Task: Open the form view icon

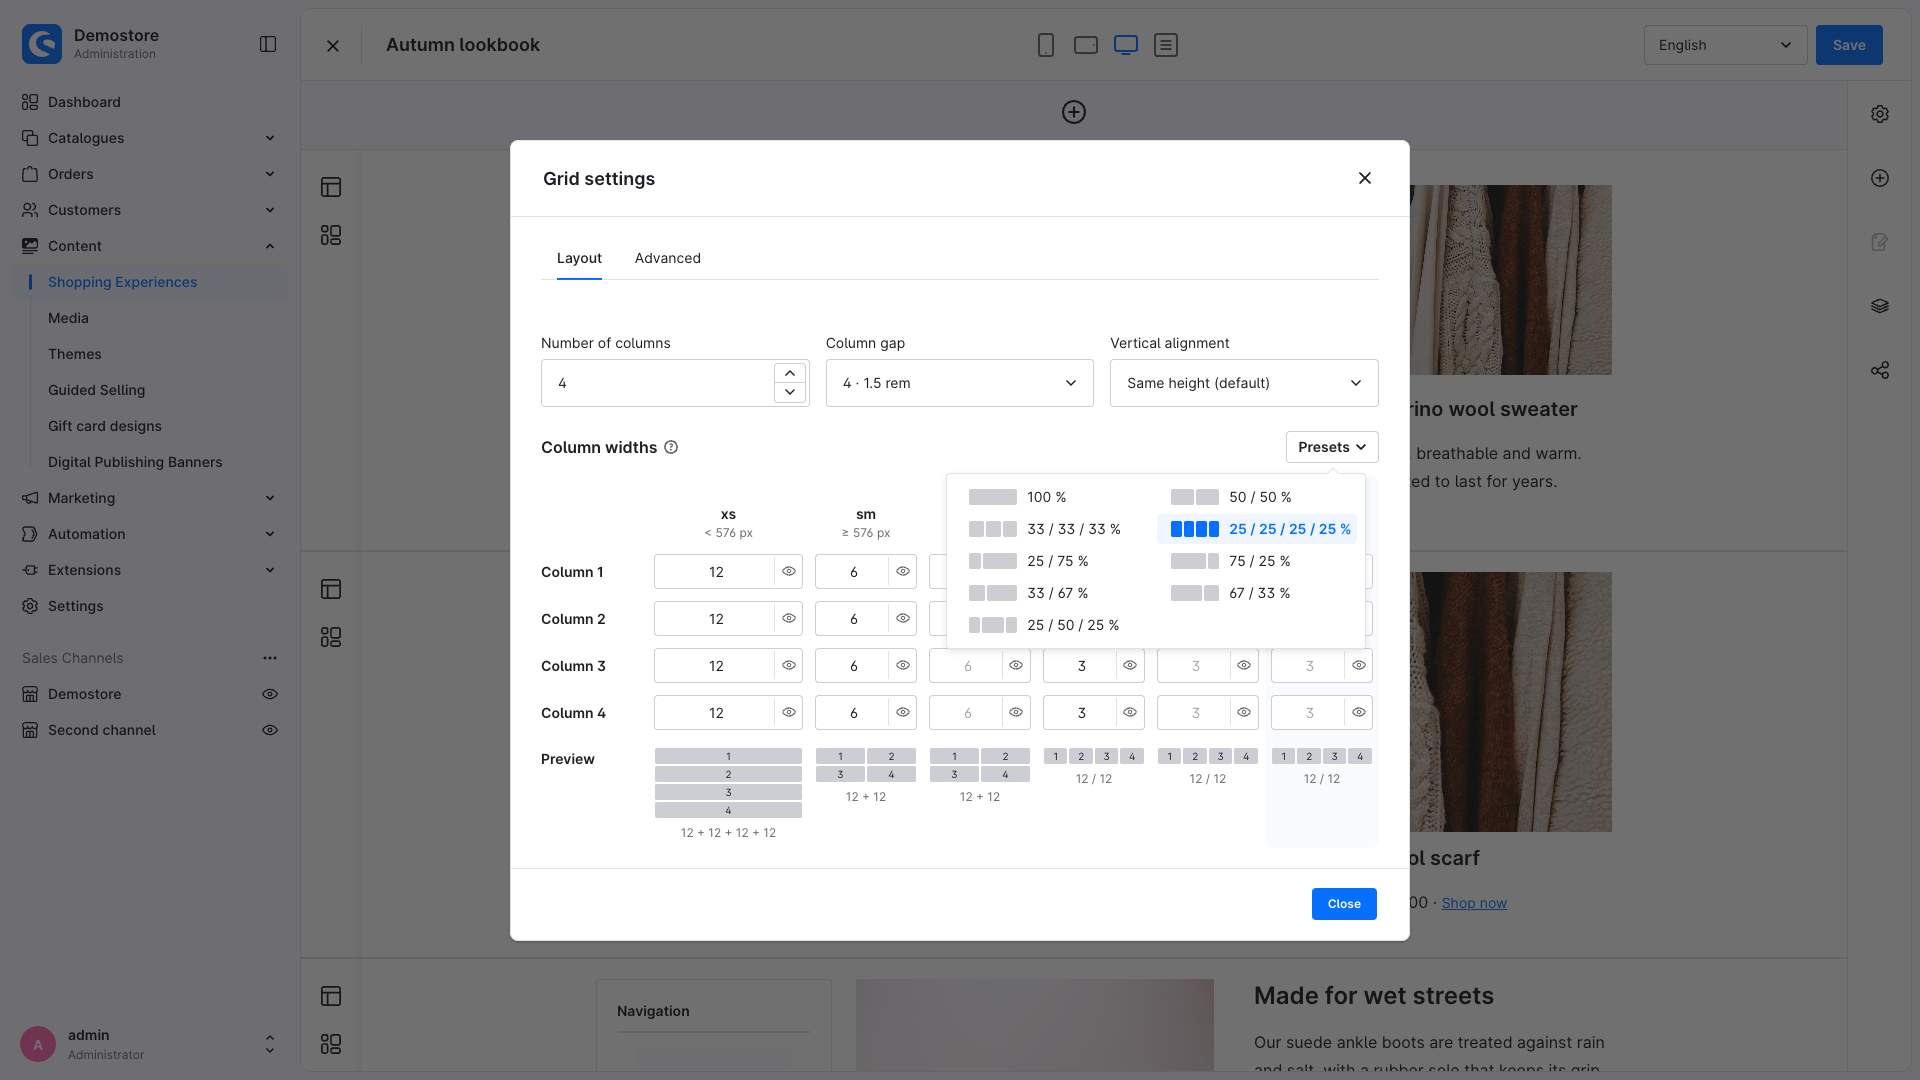Action: point(1166,45)
